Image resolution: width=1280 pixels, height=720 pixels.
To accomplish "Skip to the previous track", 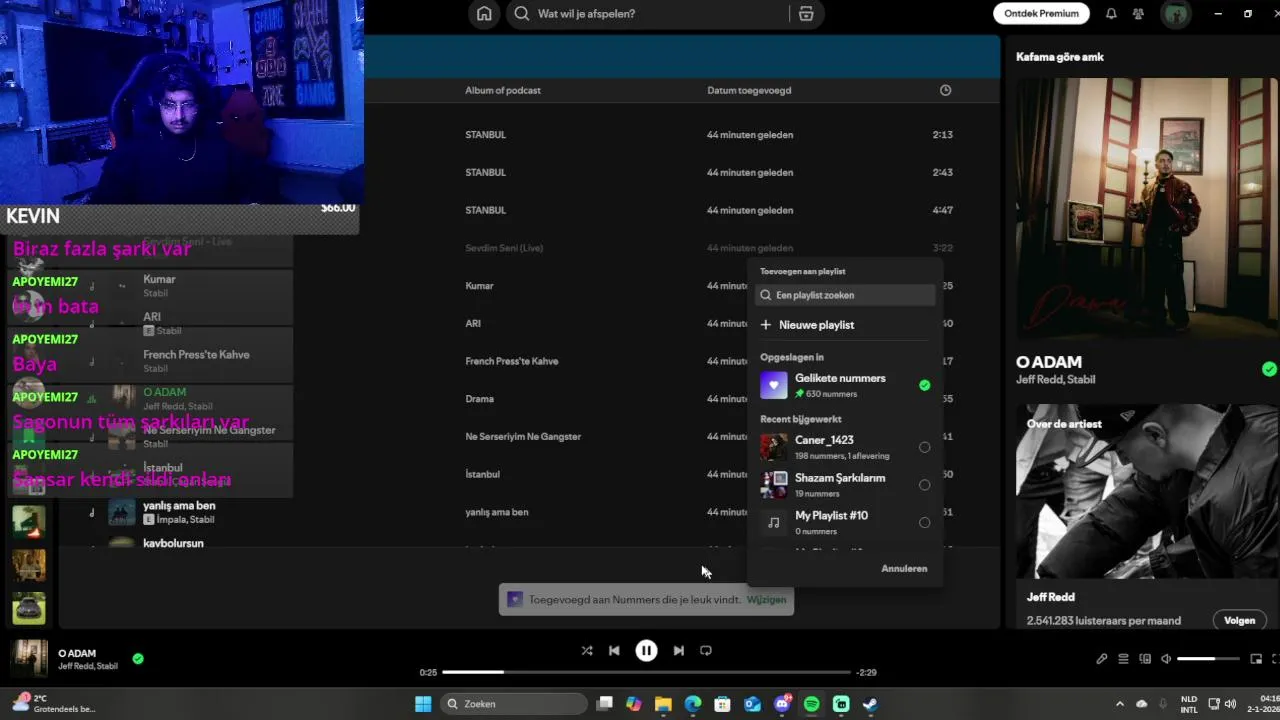I will point(614,650).
